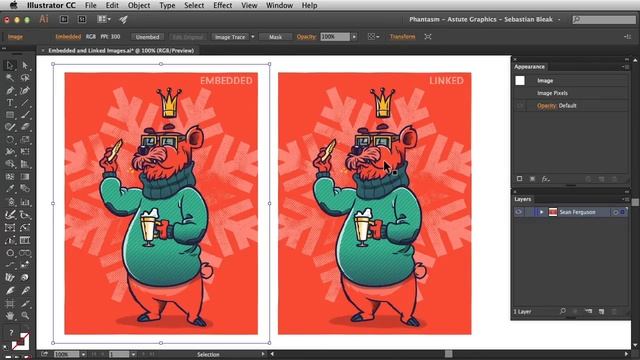Viewport: 640px width, 360px height.
Task: Click the Embedded link in control bar
Action: (68, 37)
